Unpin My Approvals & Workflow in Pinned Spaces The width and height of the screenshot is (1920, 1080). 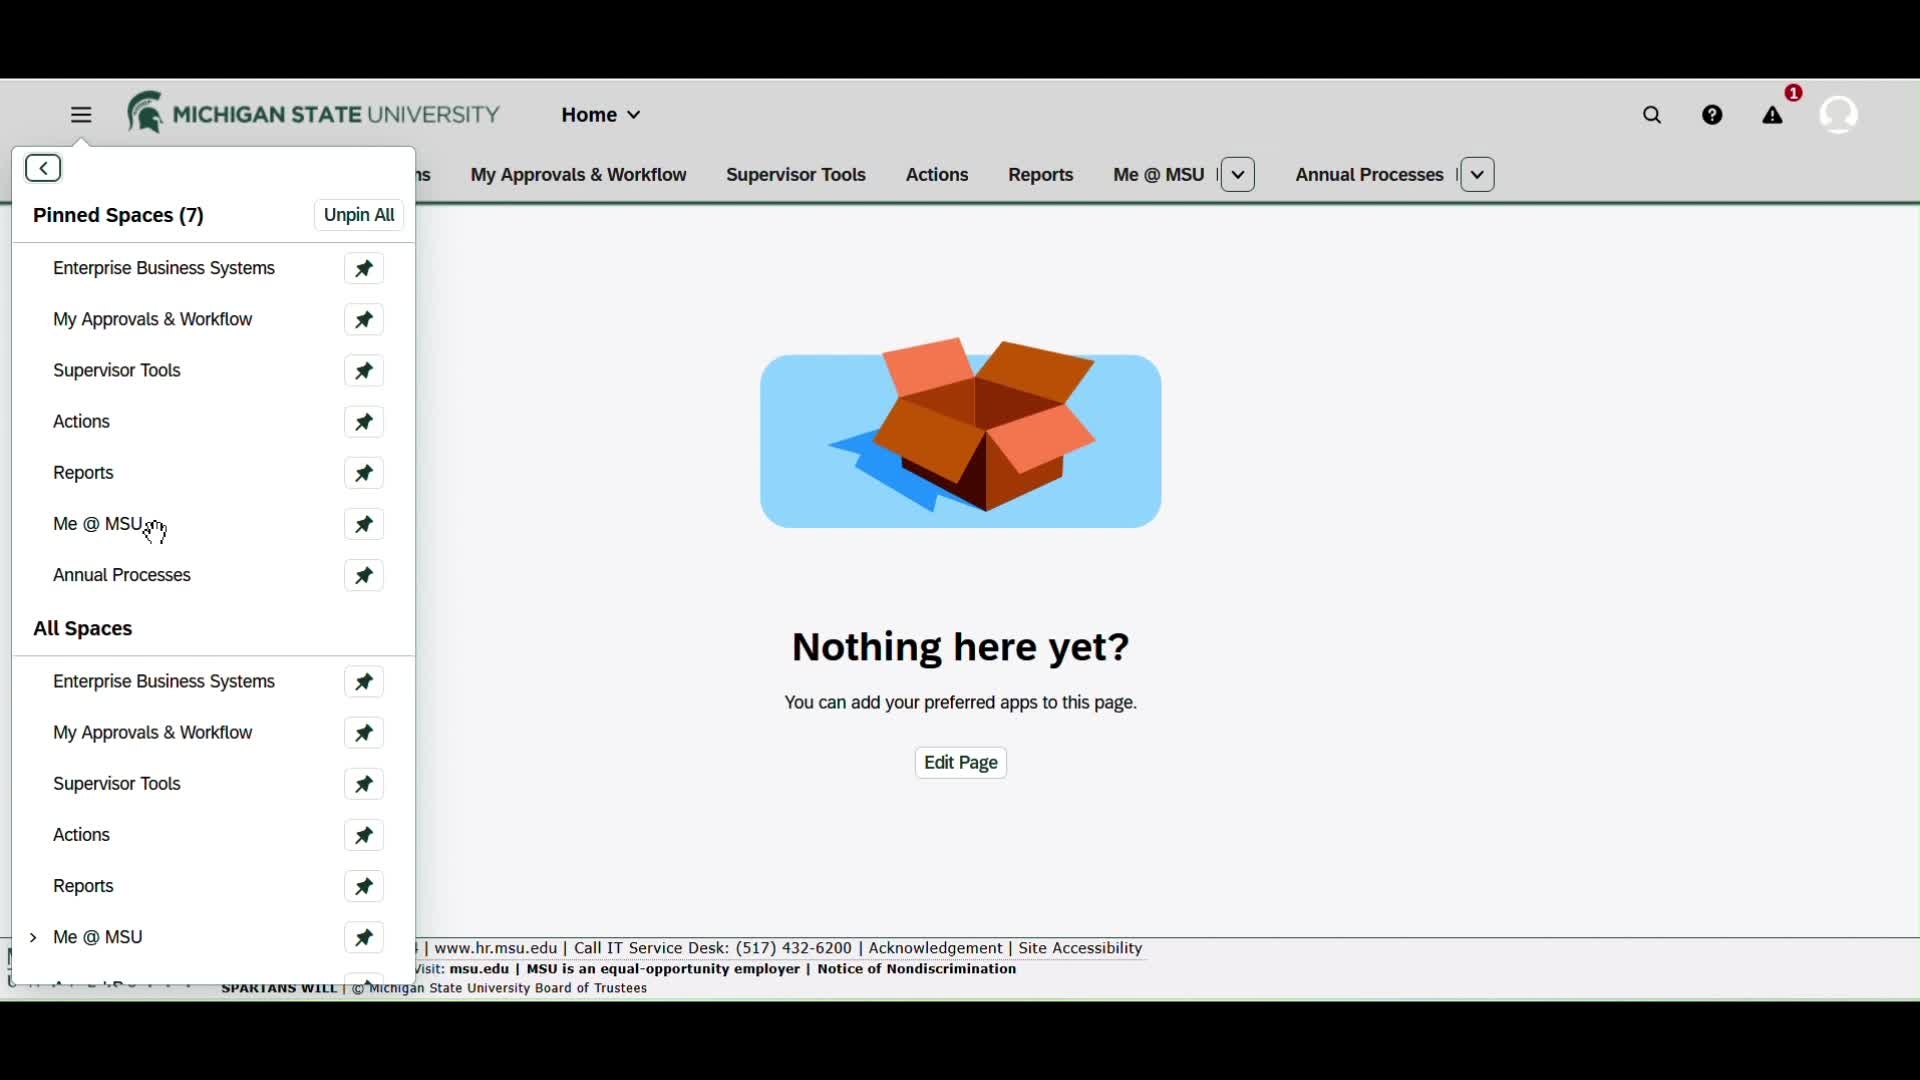[365, 321]
